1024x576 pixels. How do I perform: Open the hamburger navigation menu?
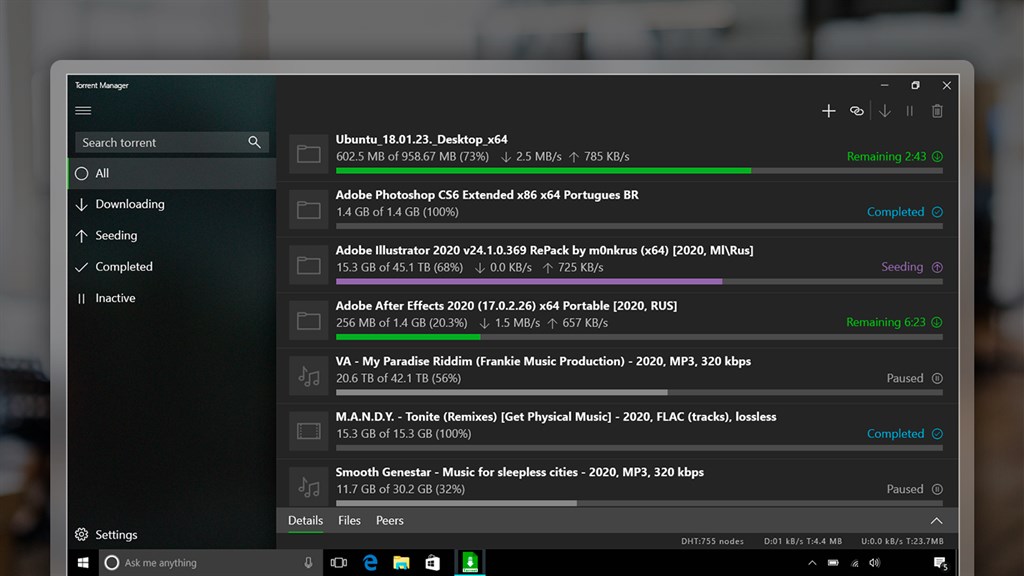pos(83,110)
